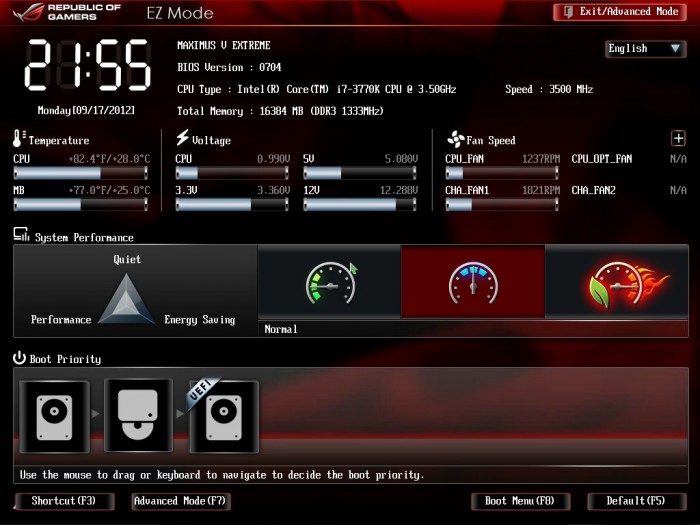The height and width of the screenshot is (525, 700).
Task: Click the date Monday[09/17/2012]
Action: 86,110
